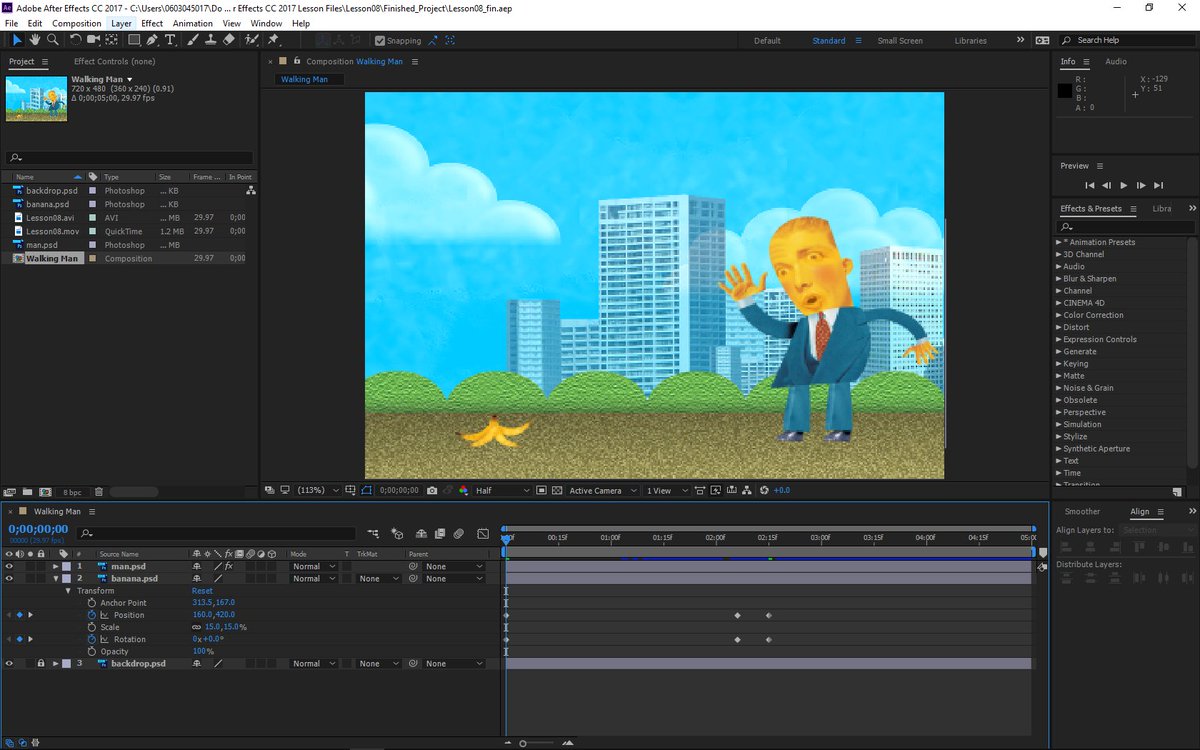Screen dimensions: 1200x750
Task: Toggle the Snapping checkbox
Action: 380,41
